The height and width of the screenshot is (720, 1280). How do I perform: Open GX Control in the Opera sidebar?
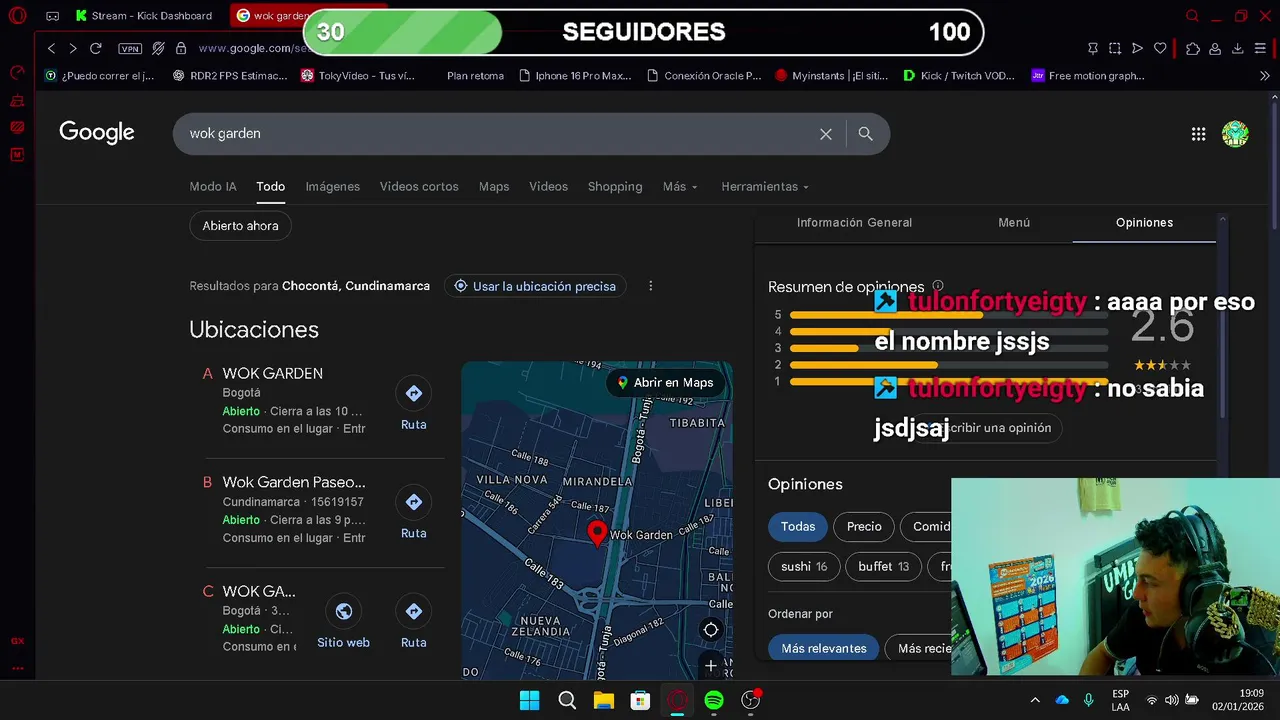coord(17,72)
